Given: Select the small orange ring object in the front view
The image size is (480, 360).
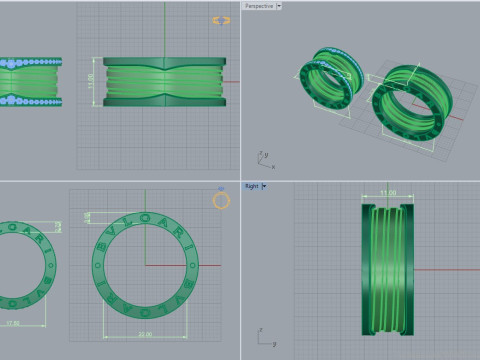Looking at the screenshot, I should click(221, 200).
